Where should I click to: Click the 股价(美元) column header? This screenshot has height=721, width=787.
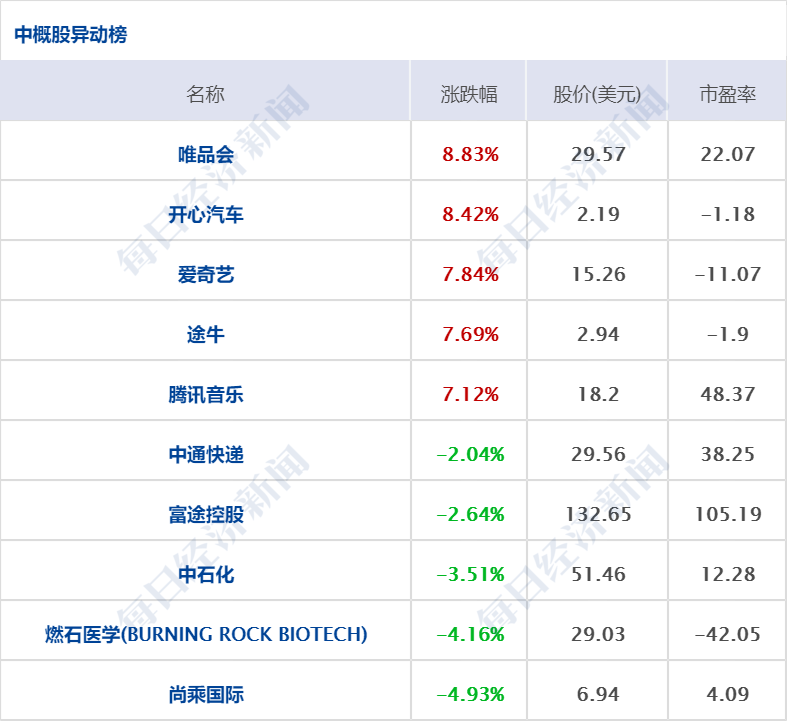(x=597, y=94)
